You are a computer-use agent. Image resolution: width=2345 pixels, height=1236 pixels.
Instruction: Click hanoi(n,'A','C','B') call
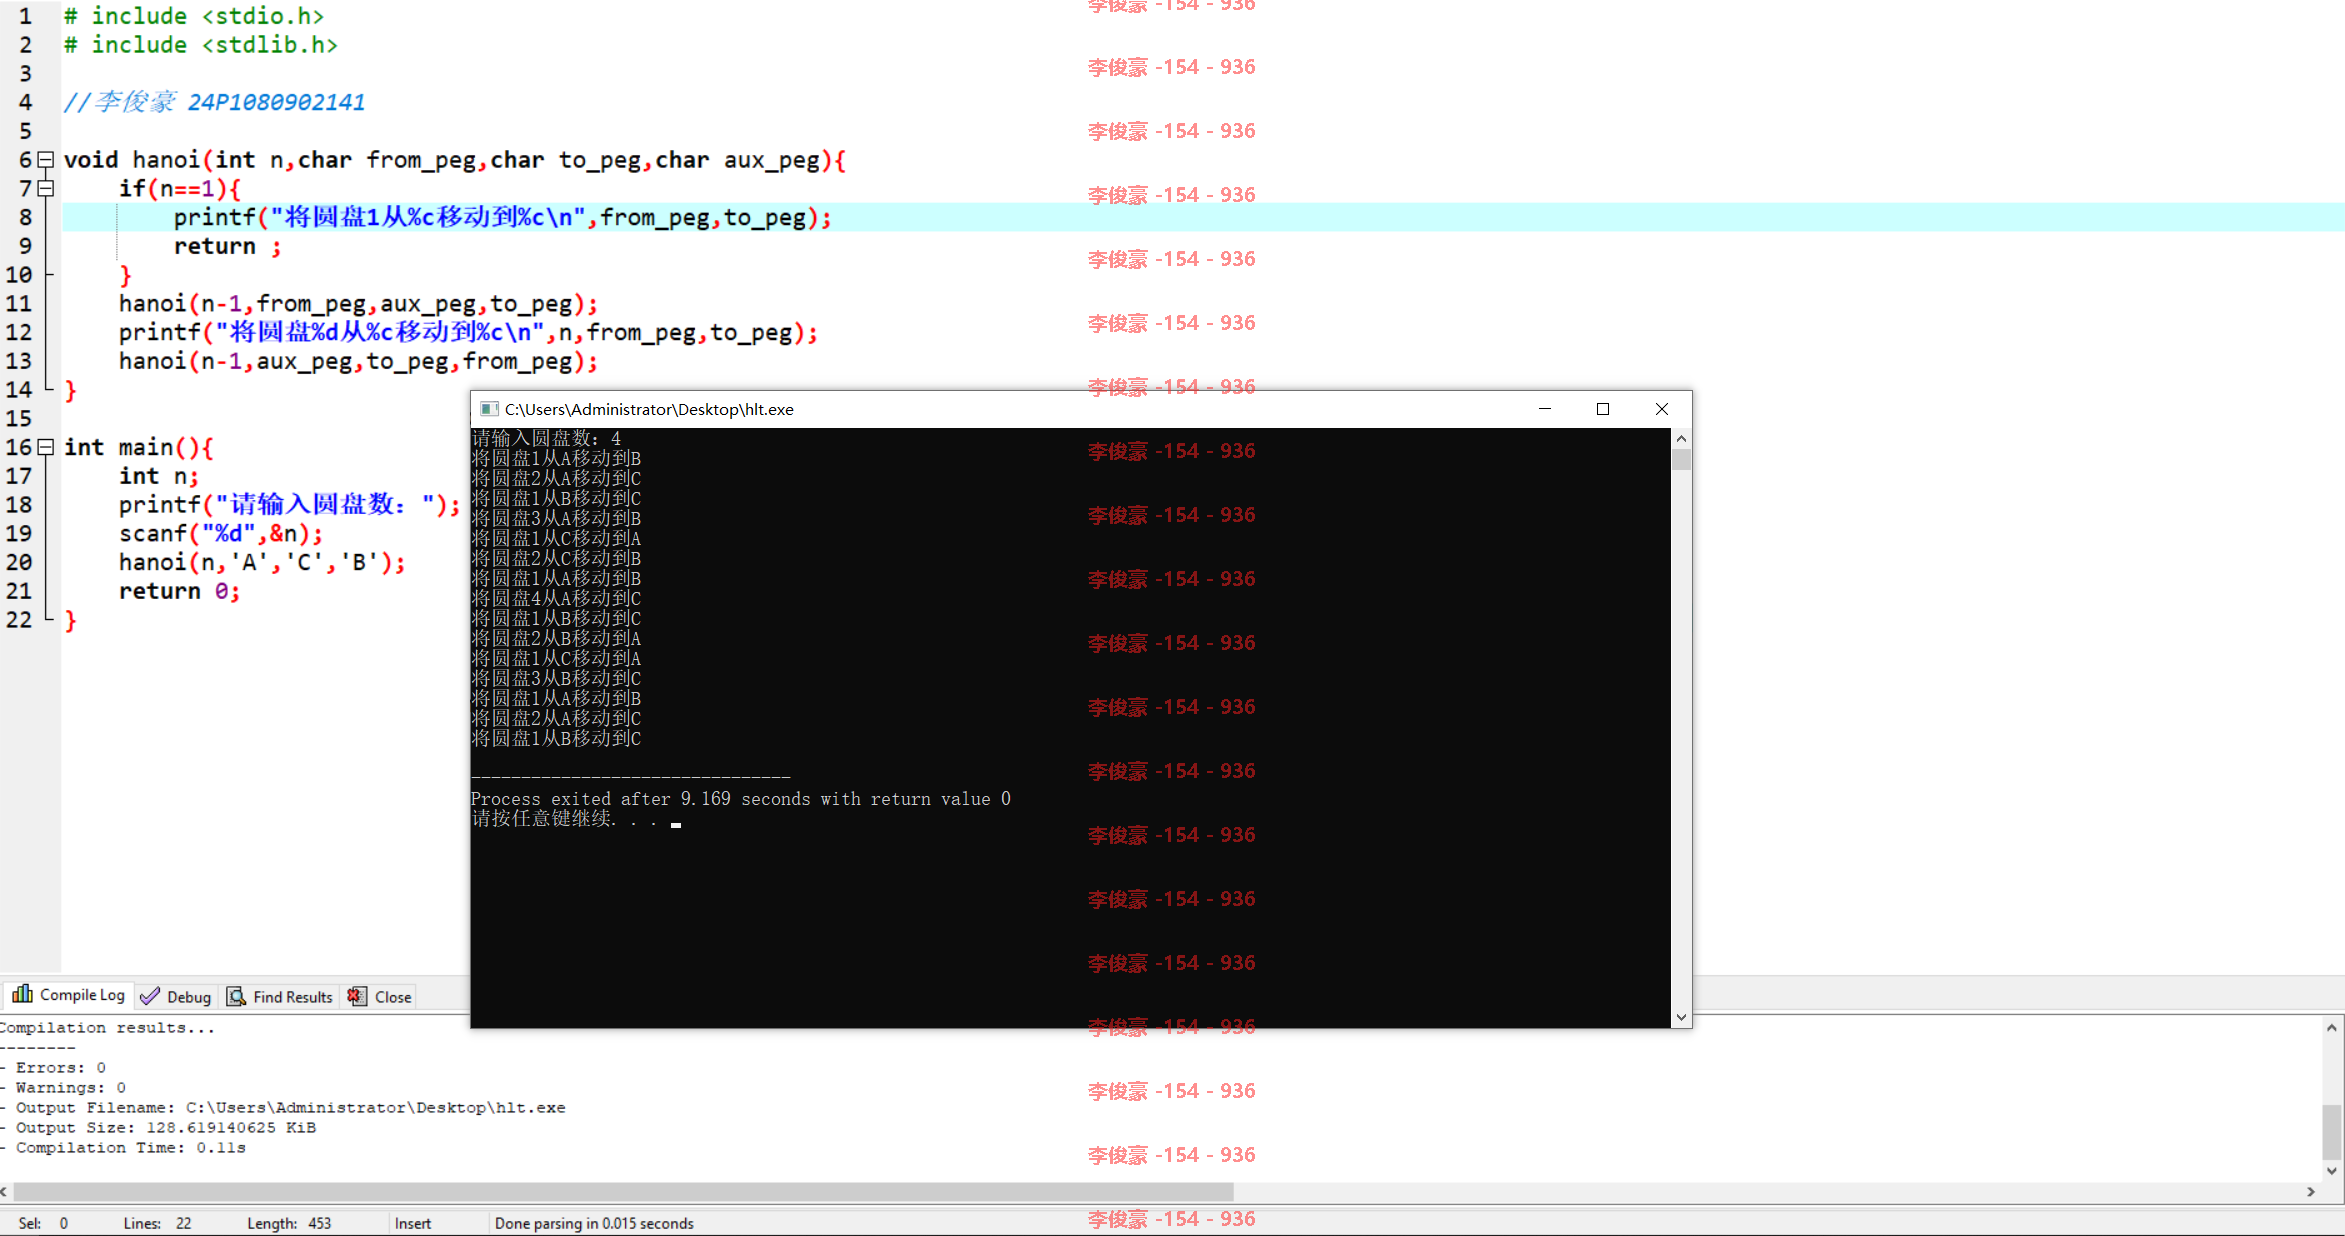click(262, 563)
